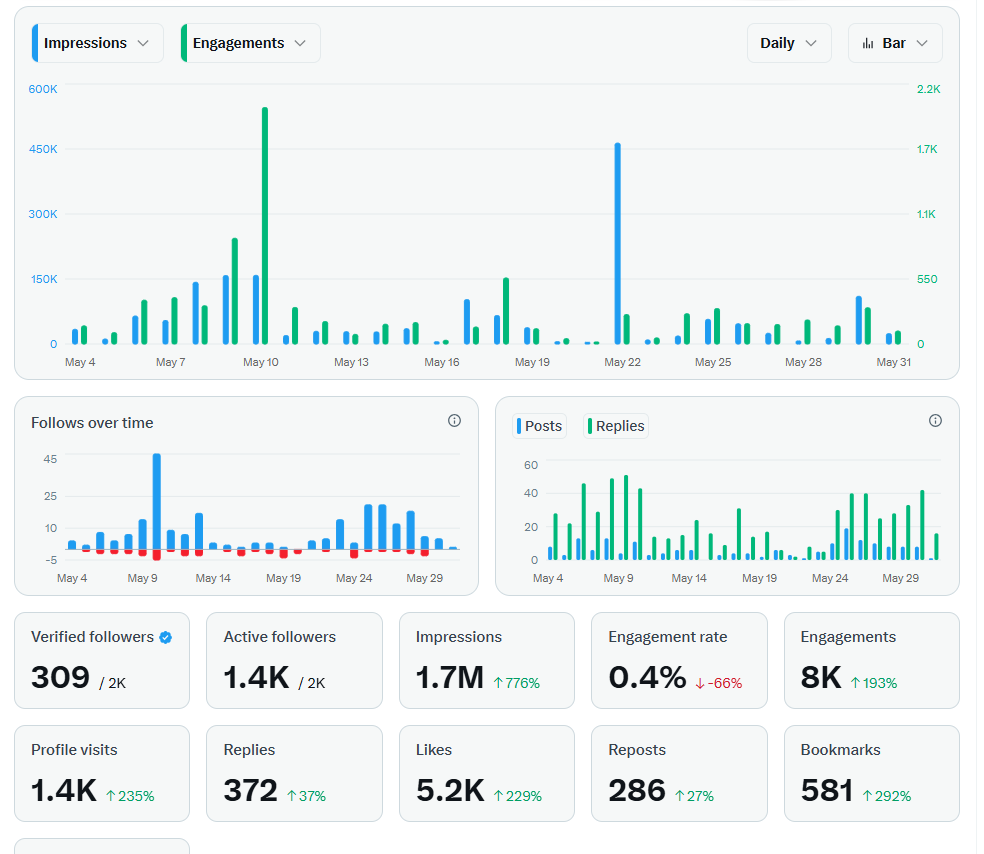Toggle the Posts series legend
Image resolution: width=984 pixels, height=854 pixels.
pos(539,426)
